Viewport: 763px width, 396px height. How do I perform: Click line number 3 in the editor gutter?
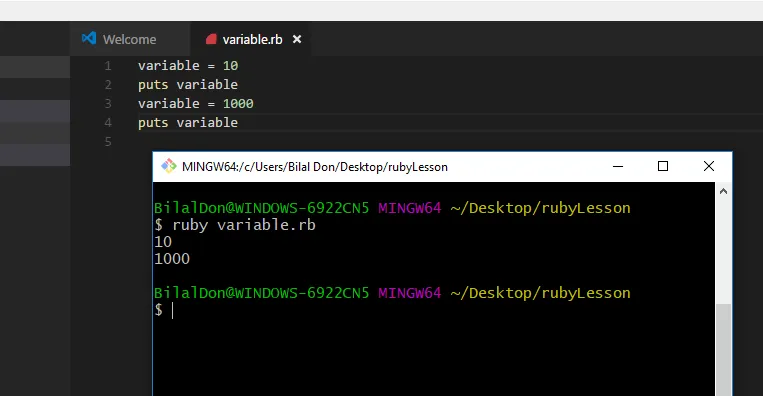point(108,104)
